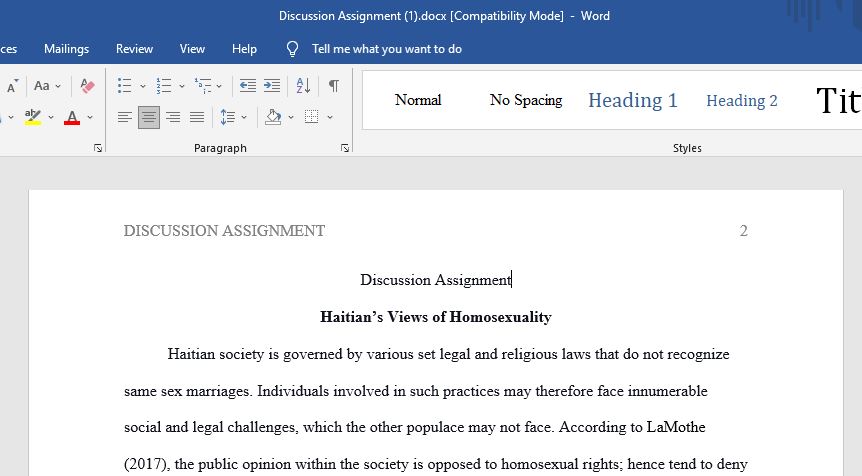Open text highlight color dropdown arrow
The height and width of the screenshot is (476, 862).
pos(51,117)
